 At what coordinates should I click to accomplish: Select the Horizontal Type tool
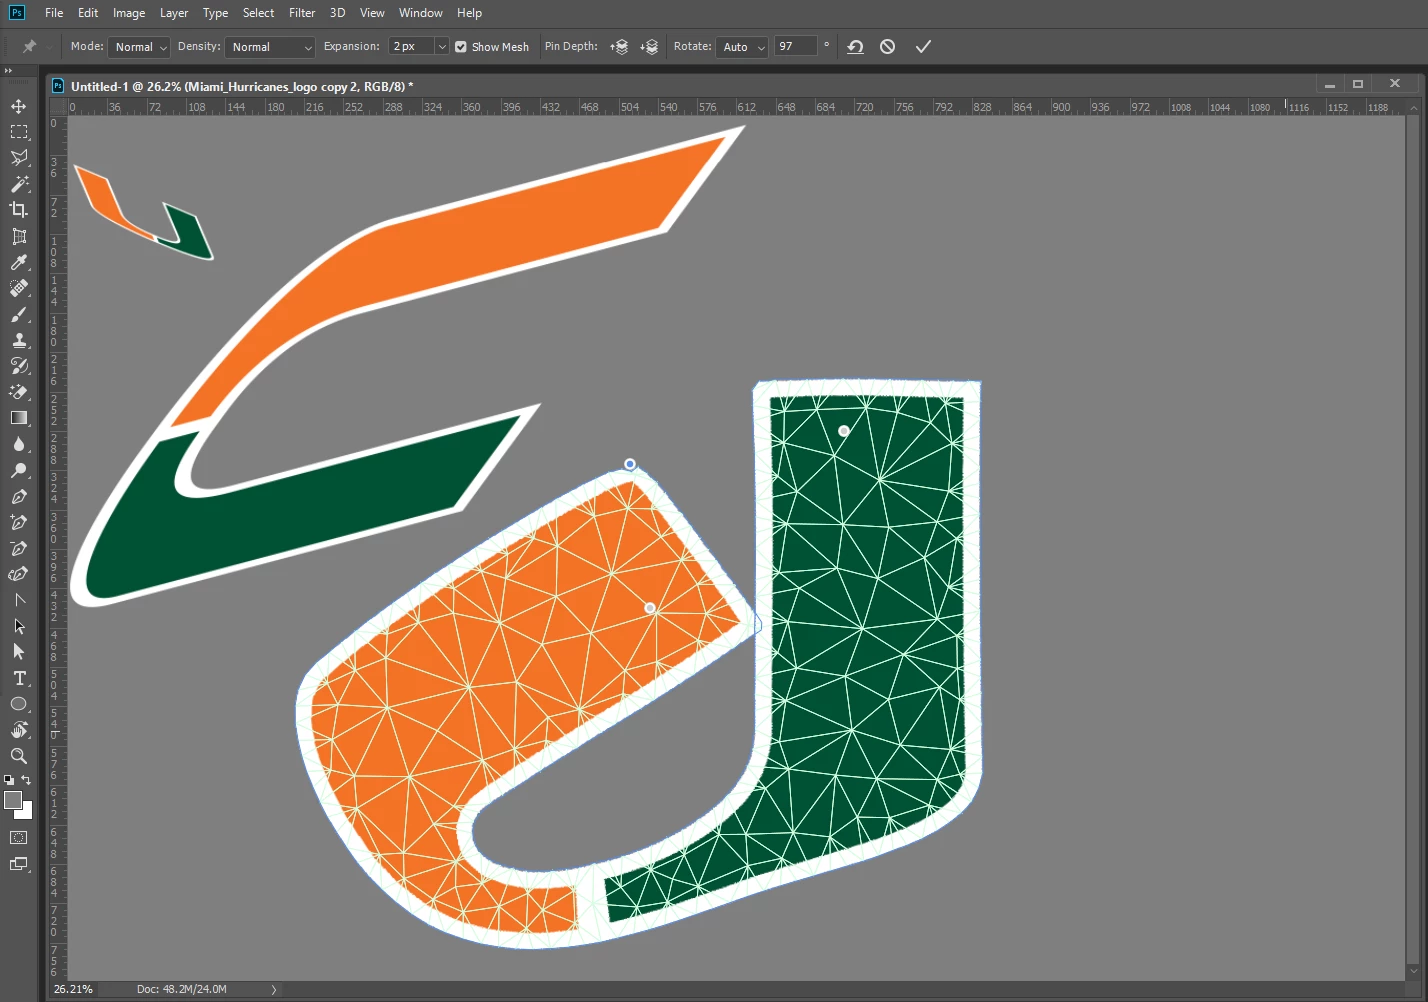19,678
